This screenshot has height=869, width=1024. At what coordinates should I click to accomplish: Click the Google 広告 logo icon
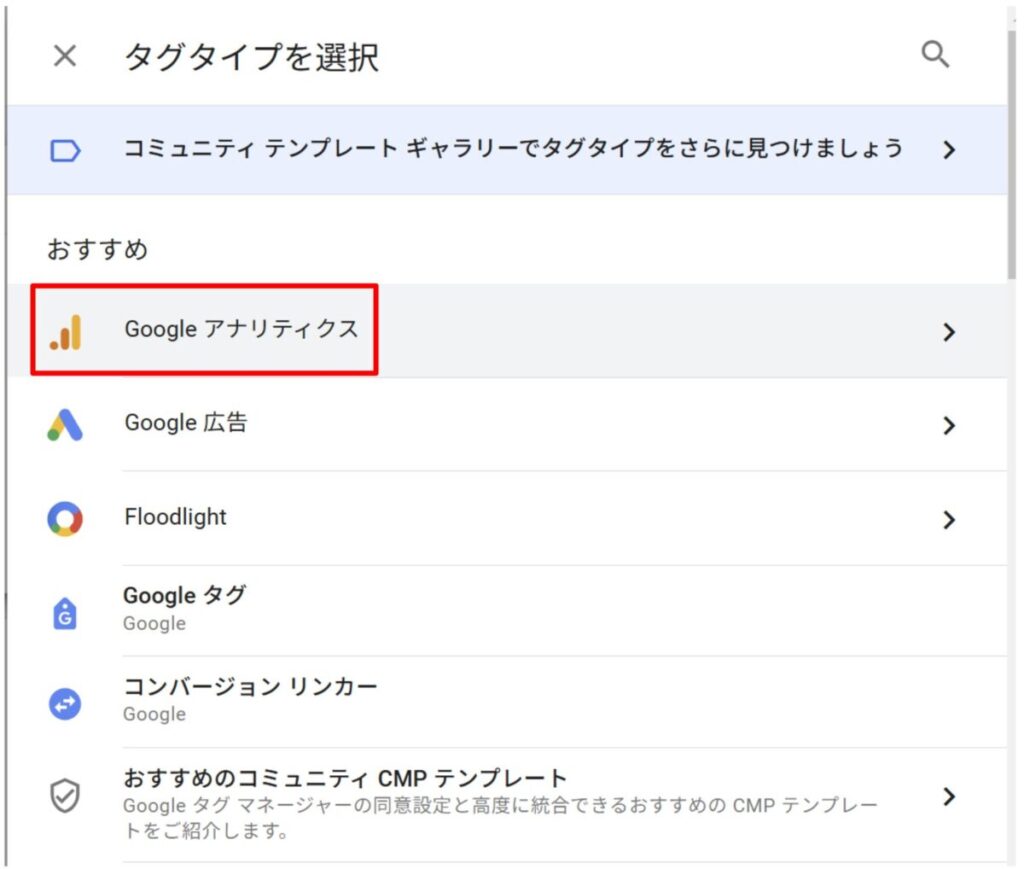tap(65, 426)
